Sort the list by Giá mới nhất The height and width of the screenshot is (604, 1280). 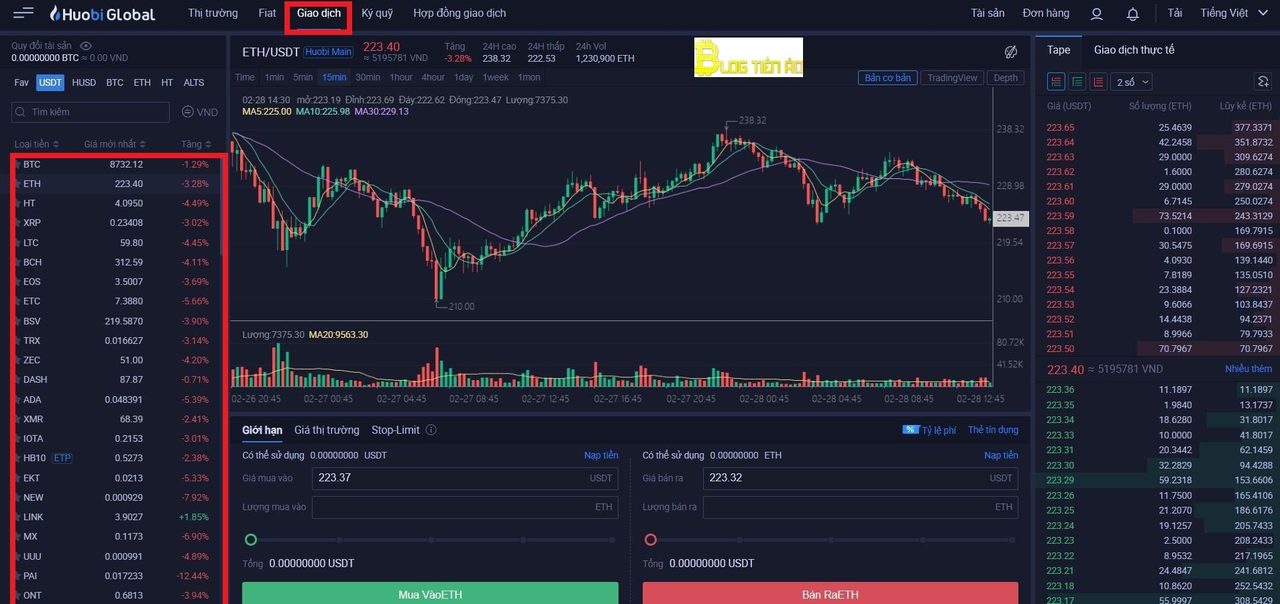coord(115,144)
